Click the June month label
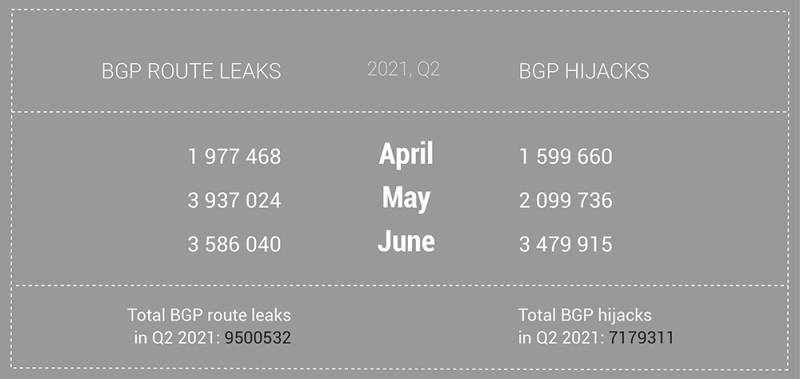The height and width of the screenshot is (379, 800). coord(406,241)
